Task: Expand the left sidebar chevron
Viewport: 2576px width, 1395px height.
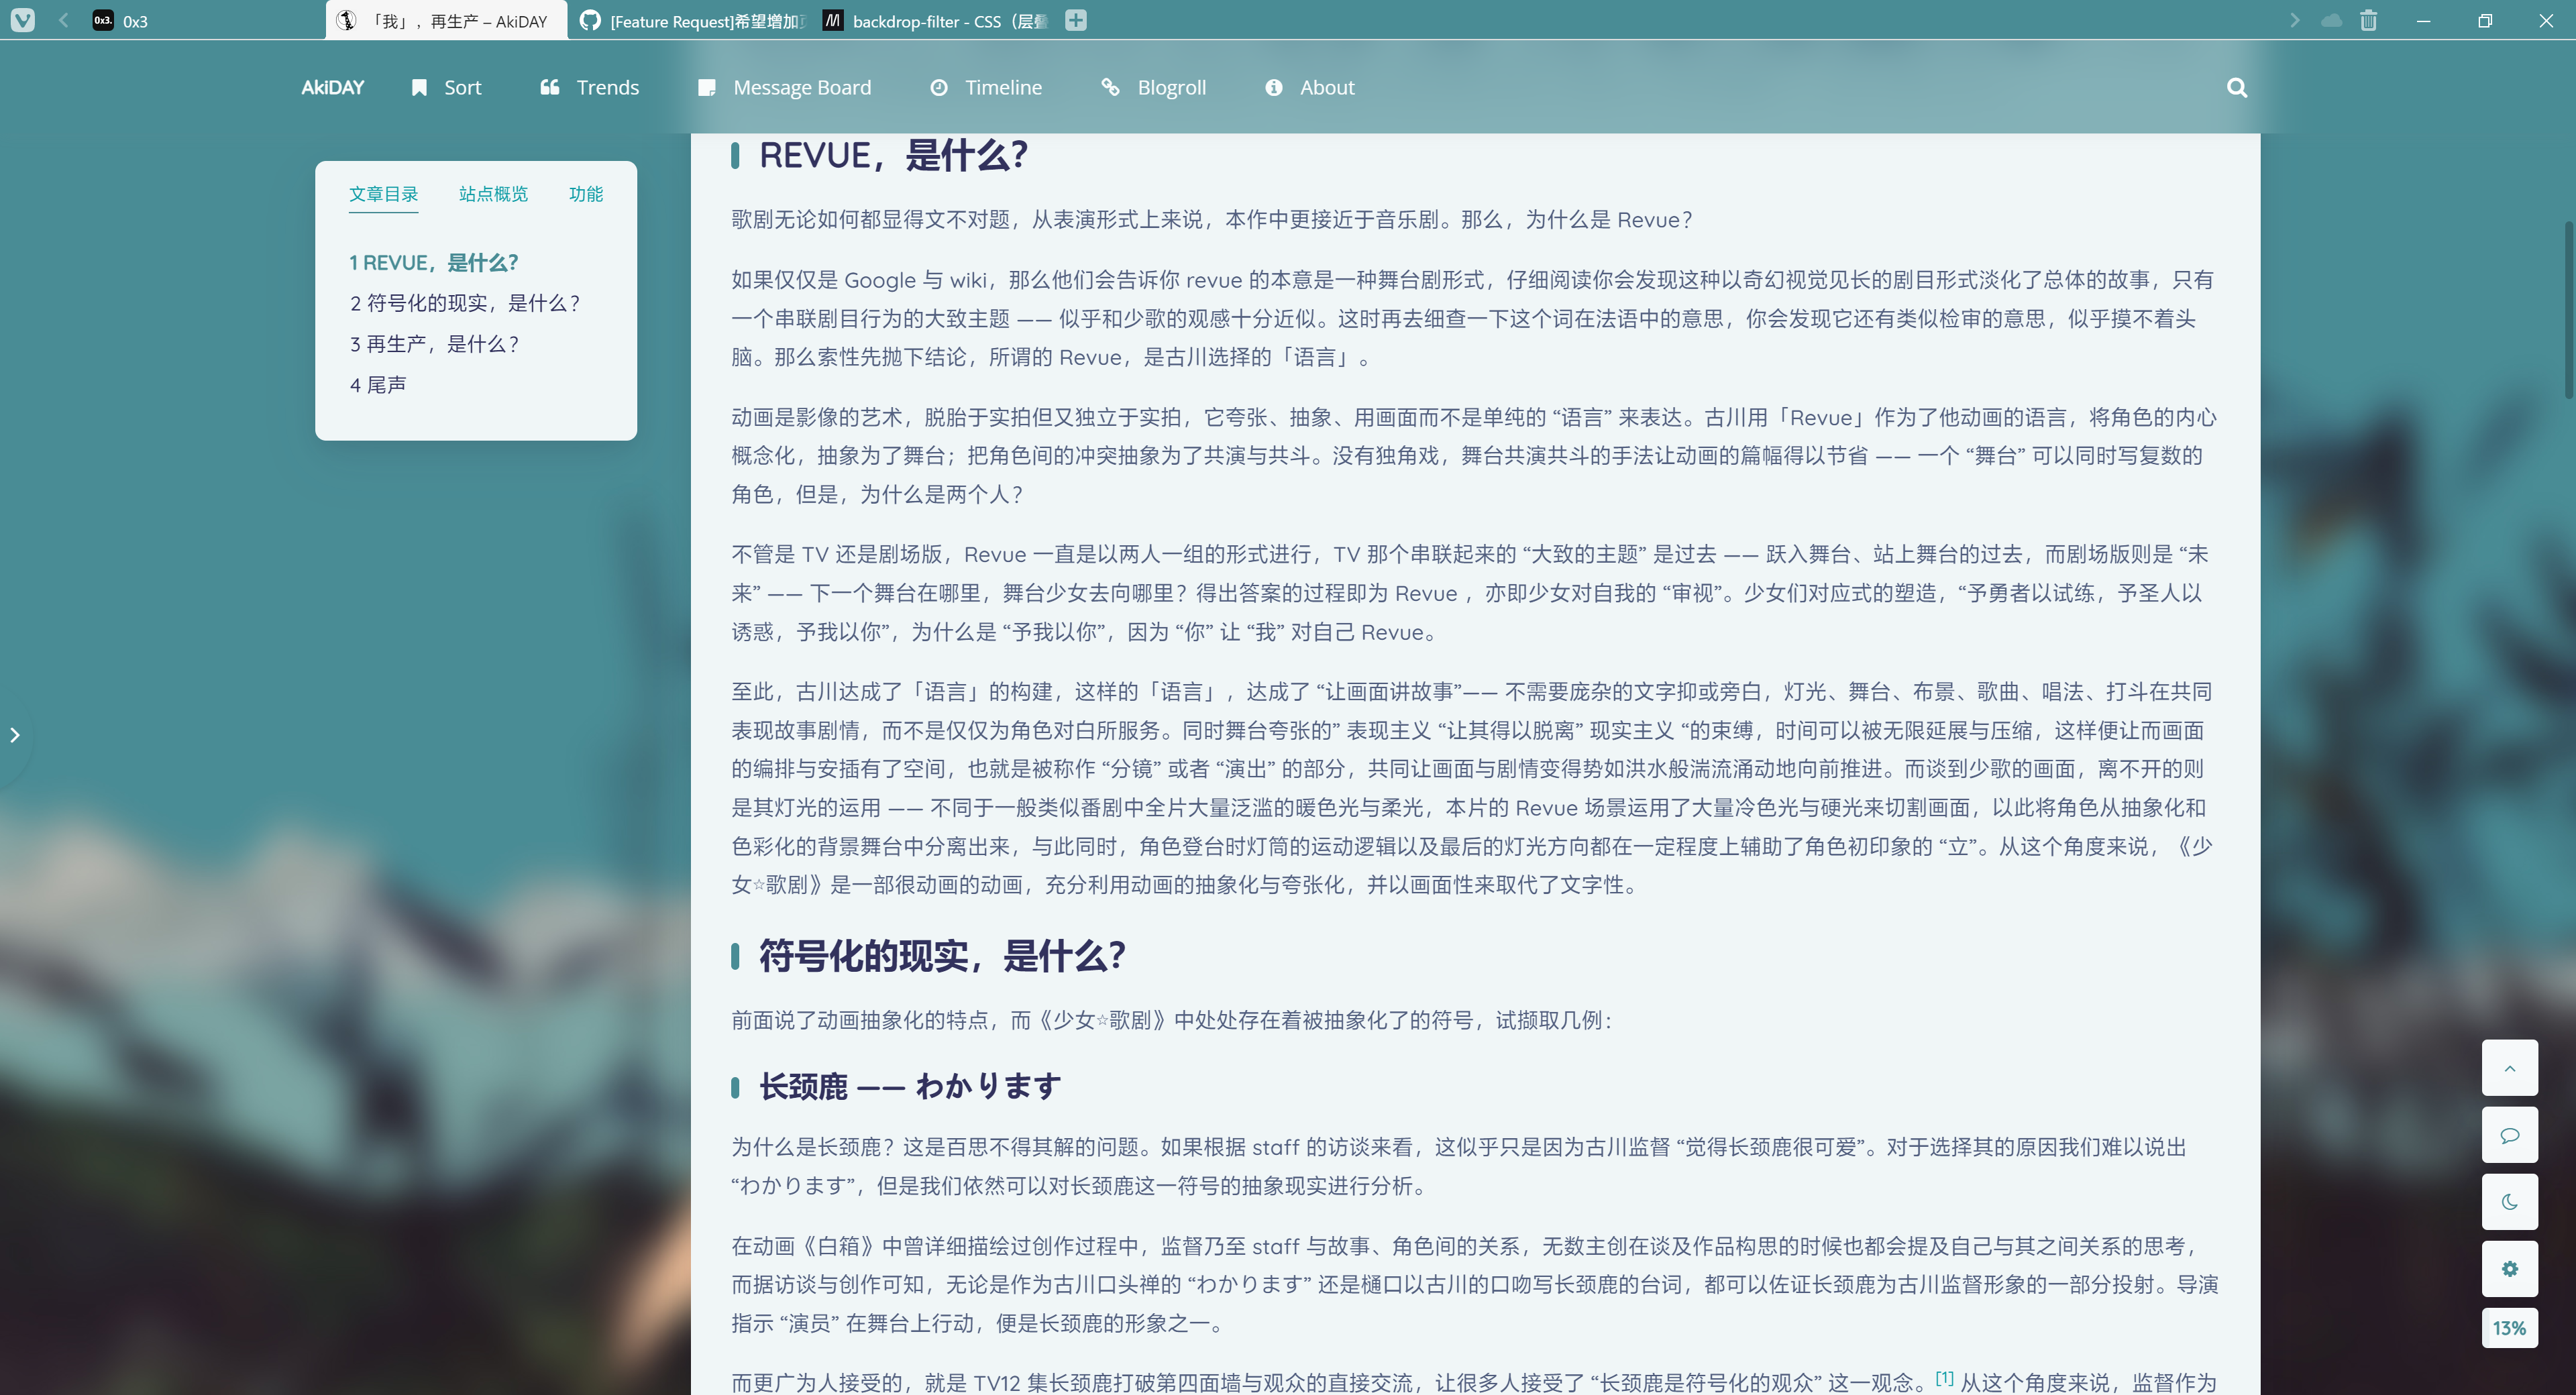Action: coord(16,735)
